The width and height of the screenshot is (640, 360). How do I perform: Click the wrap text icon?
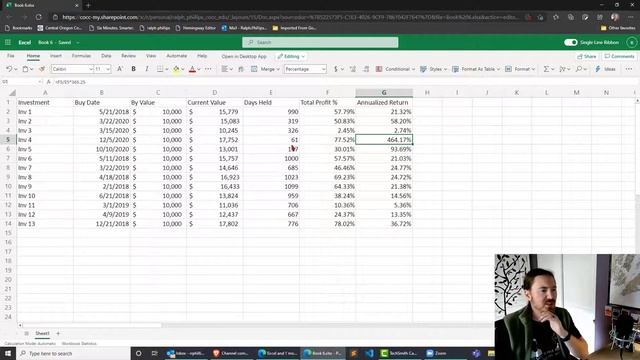[241, 69]
